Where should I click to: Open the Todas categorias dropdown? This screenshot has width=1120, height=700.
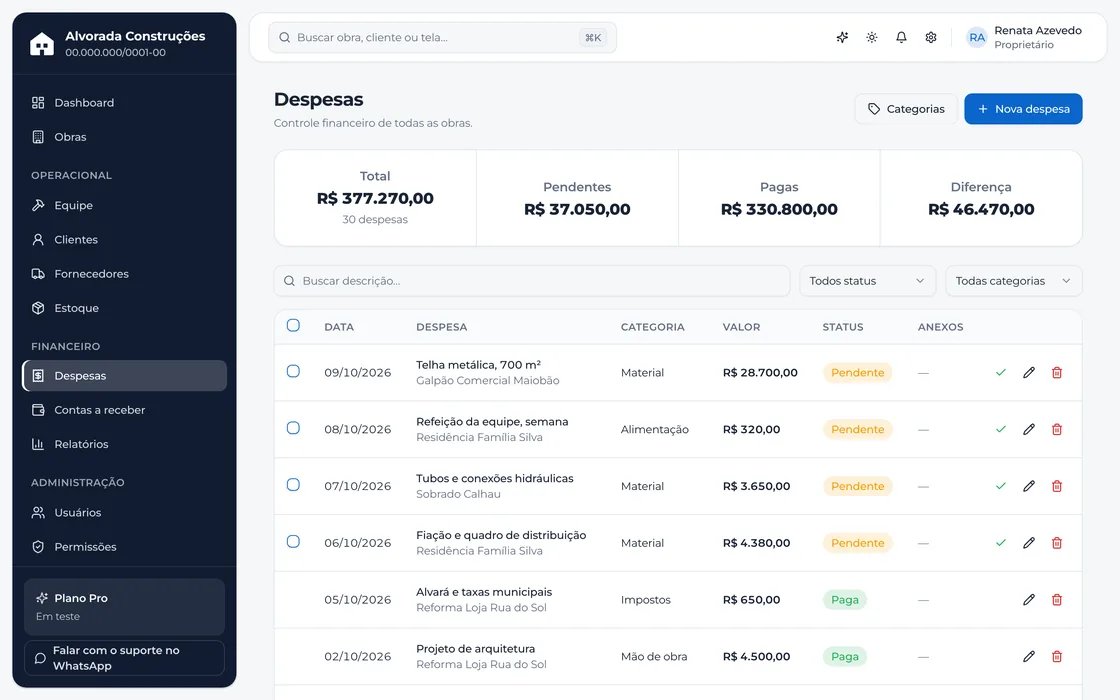pos(1014,281)
